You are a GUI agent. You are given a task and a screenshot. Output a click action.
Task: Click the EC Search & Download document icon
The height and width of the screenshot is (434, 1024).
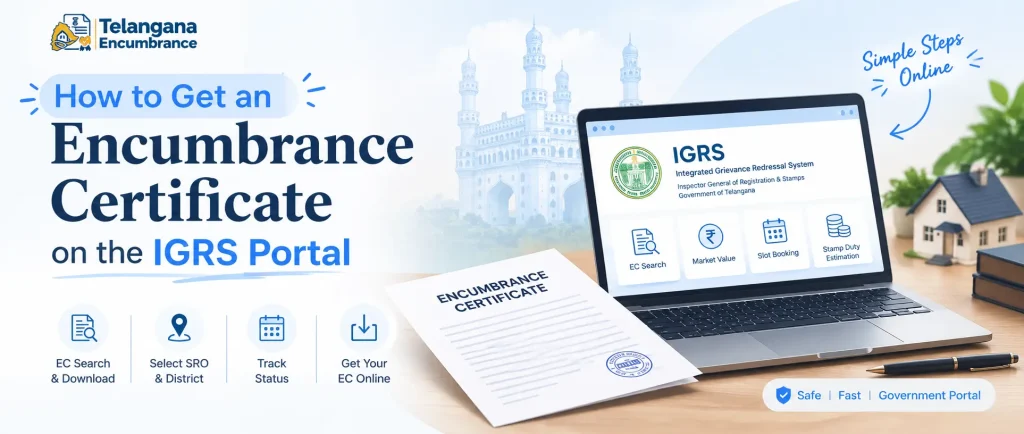click(83, 328)
